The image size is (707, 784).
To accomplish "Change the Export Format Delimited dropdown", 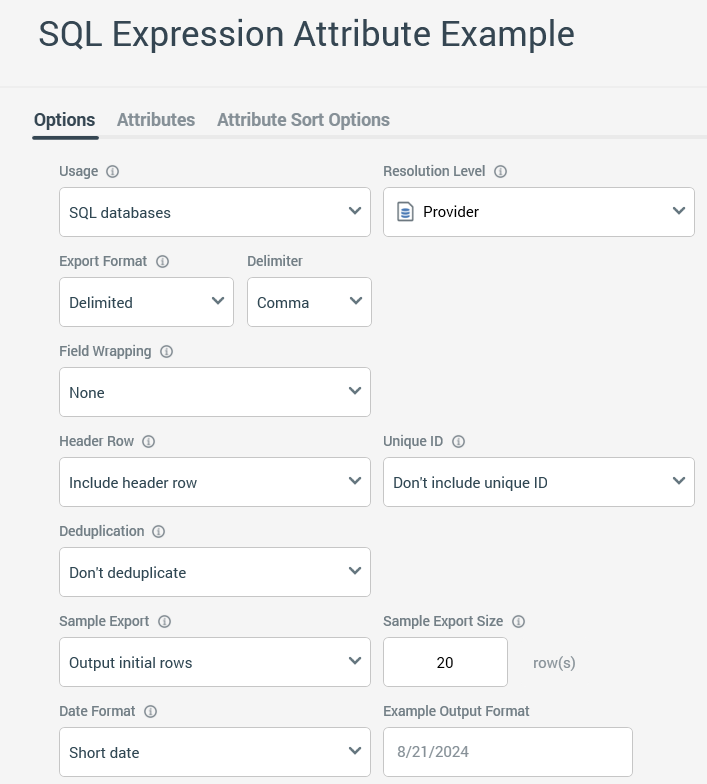I will (x=146, y=302).
